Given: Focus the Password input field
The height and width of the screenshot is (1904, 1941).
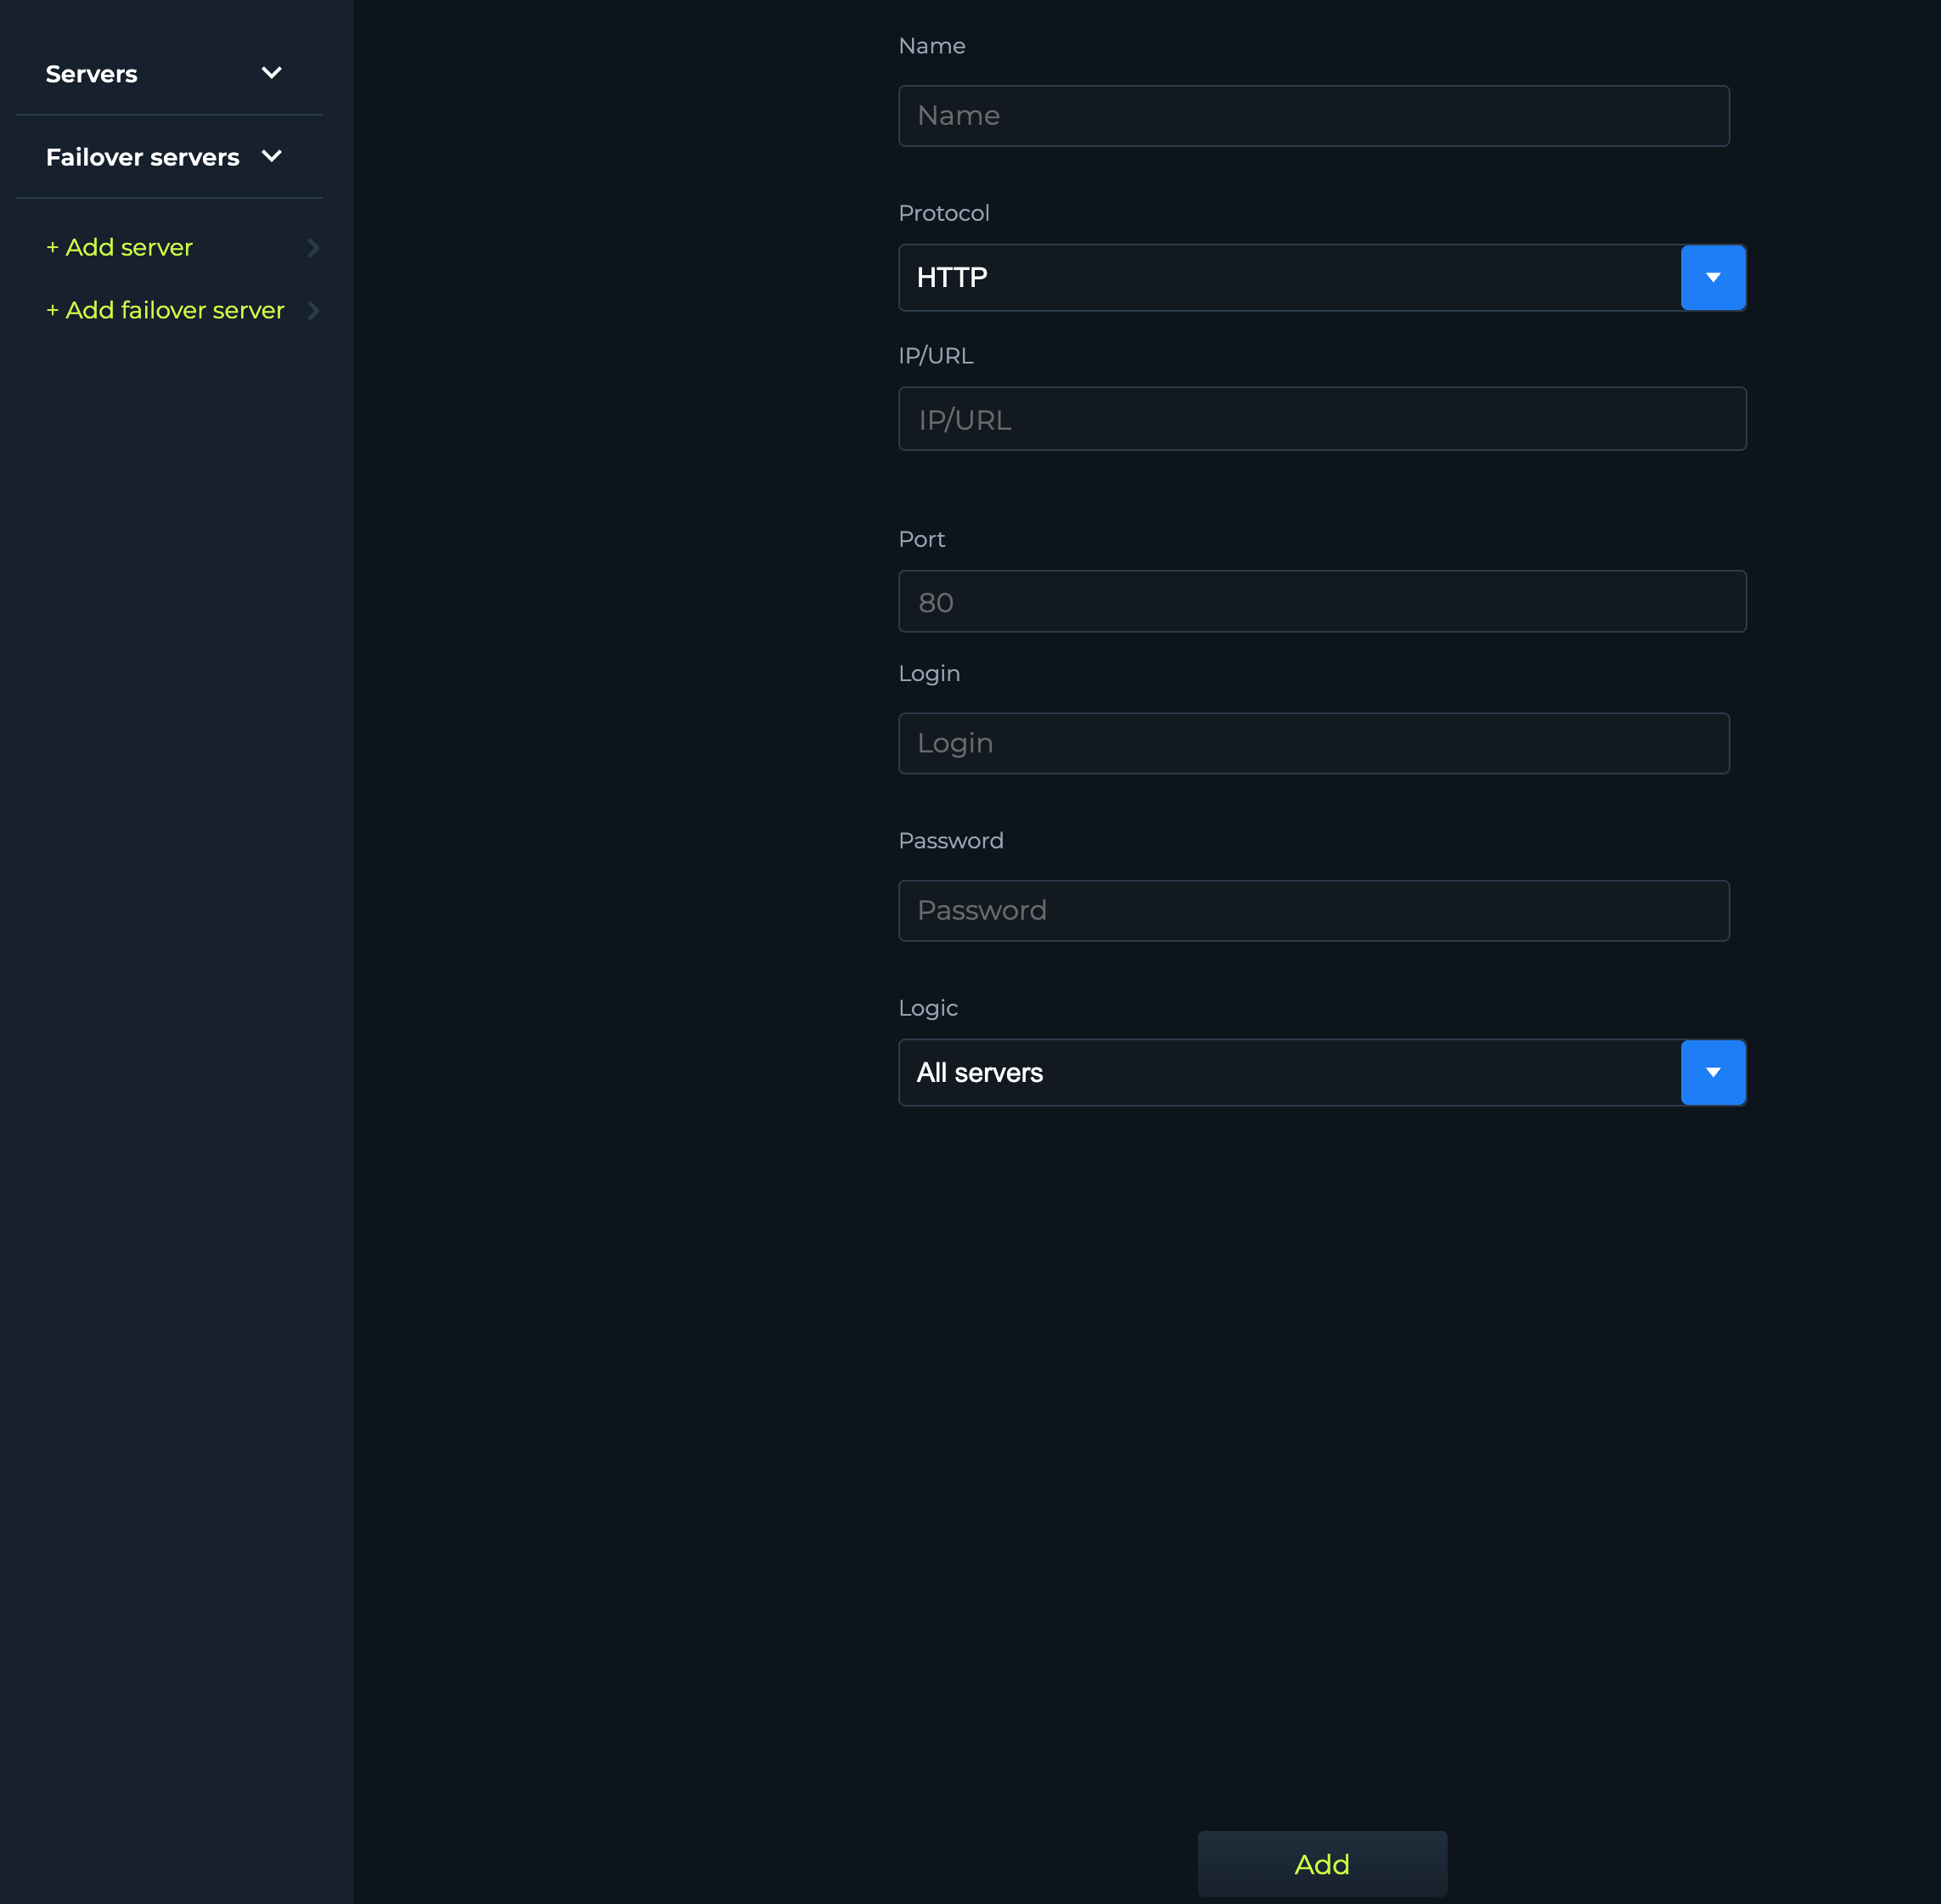Looking at the screenshot, I should tap(1313, 910).
